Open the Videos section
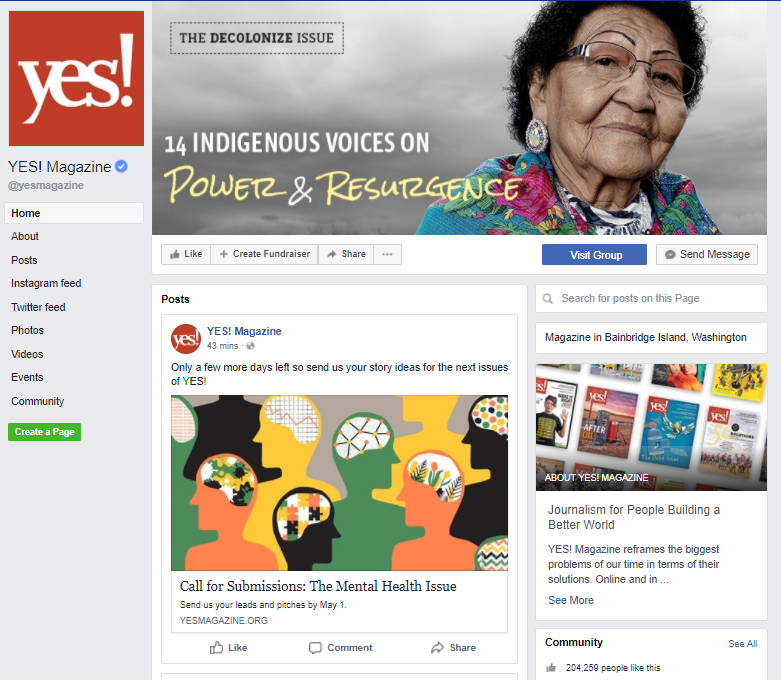The width and height of the screenshot is (781, 680). tap(27, 354)
